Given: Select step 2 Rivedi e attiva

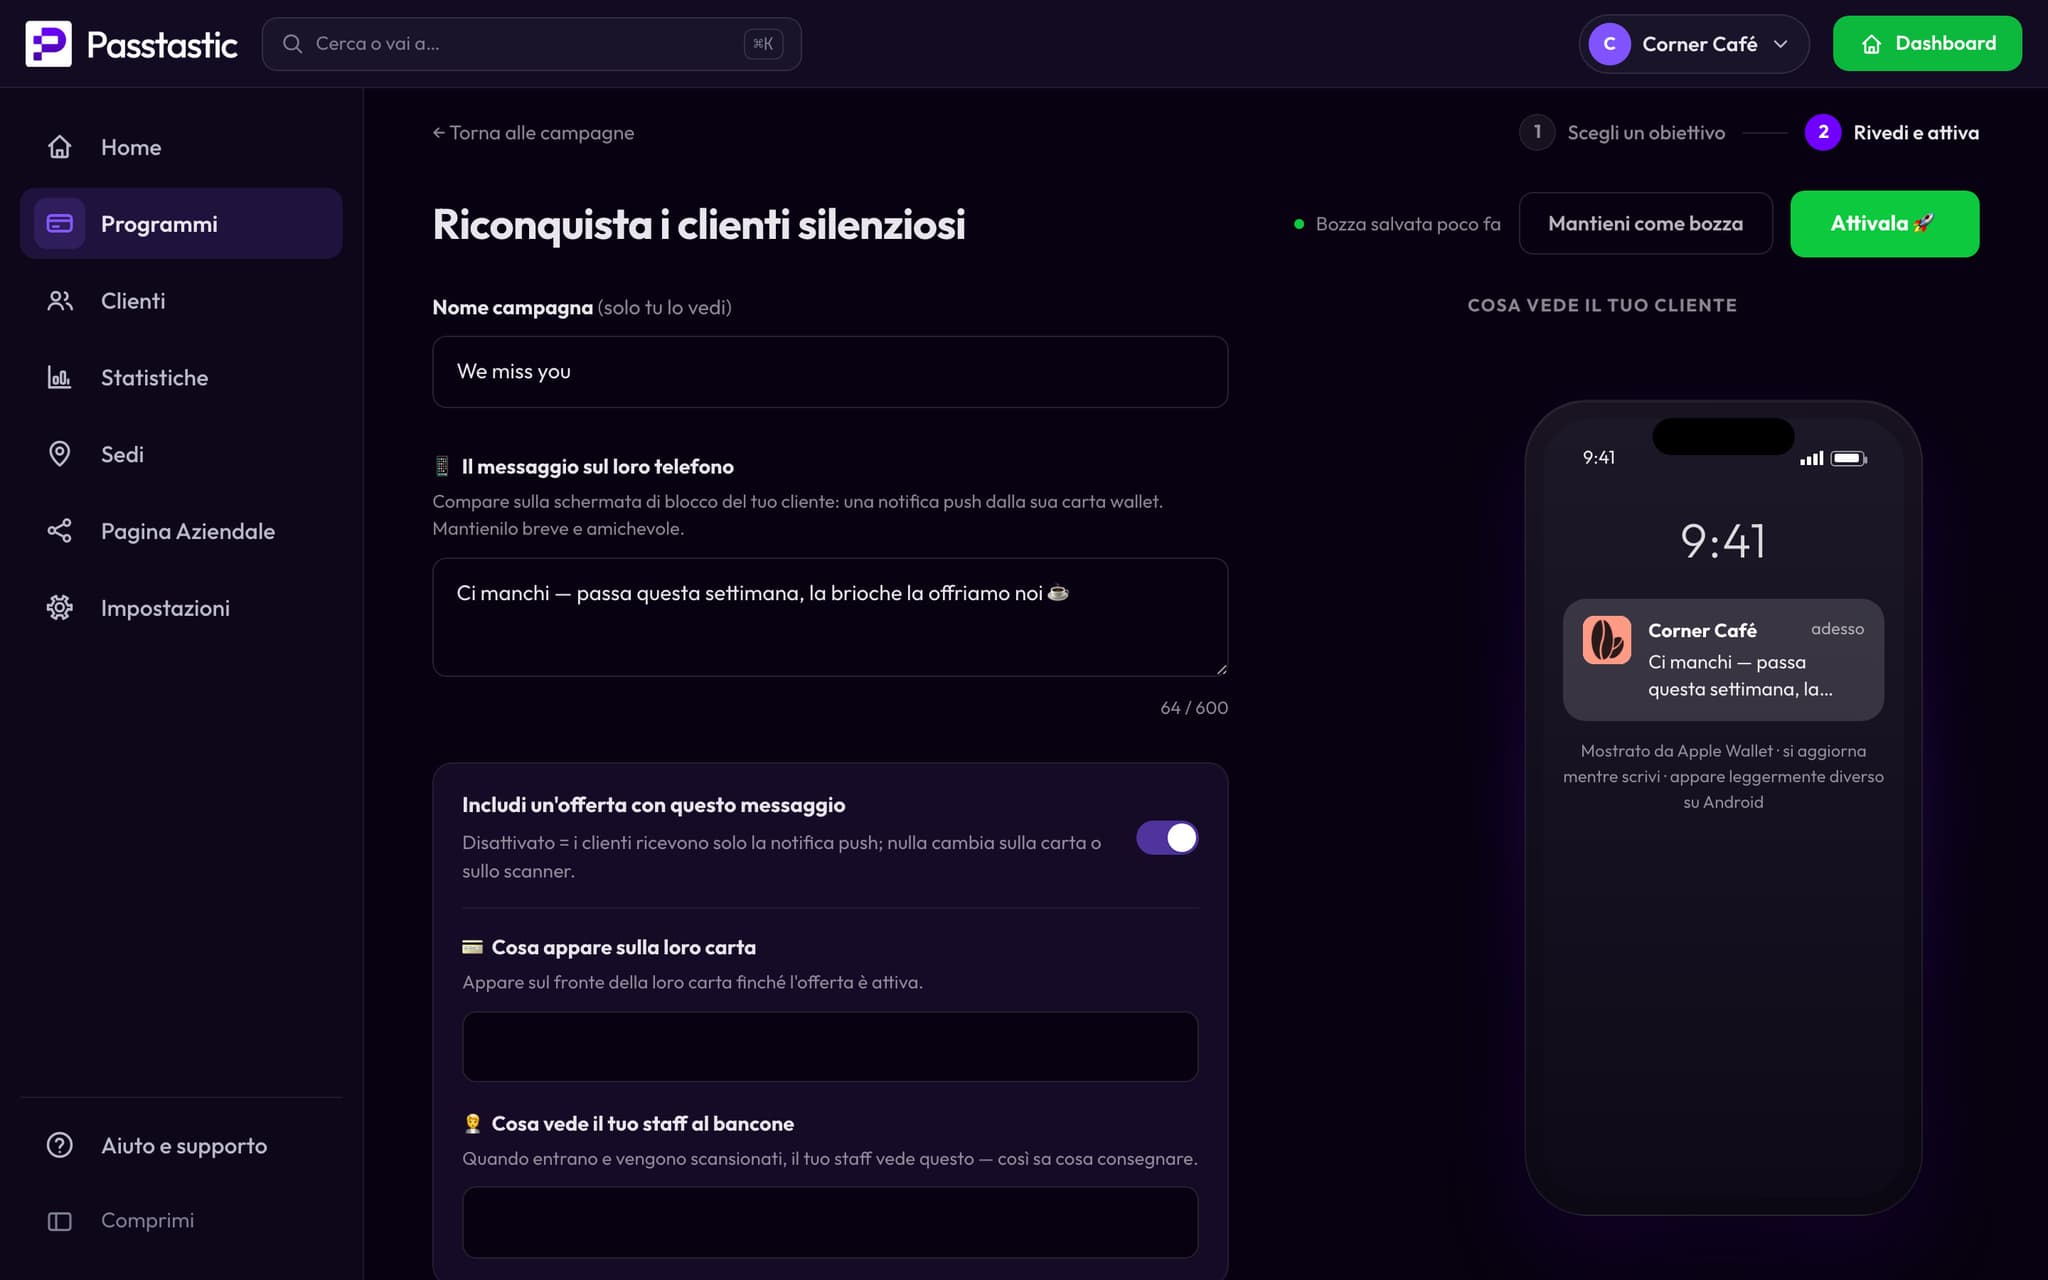Looking at the screenshot, I should coord(1892,132).
